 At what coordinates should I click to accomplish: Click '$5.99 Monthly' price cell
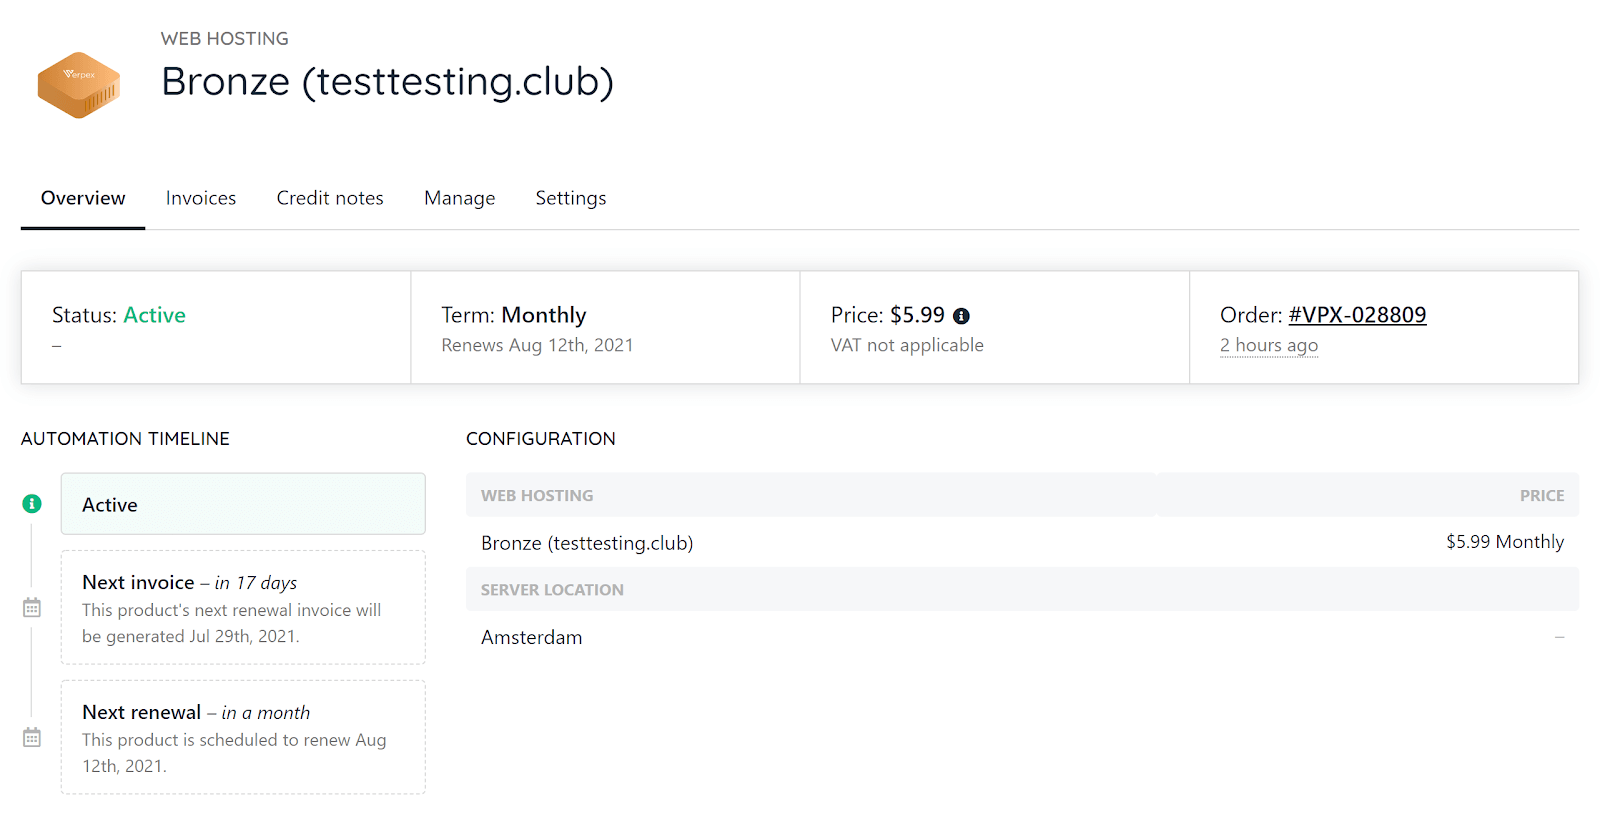(1505, 542)
